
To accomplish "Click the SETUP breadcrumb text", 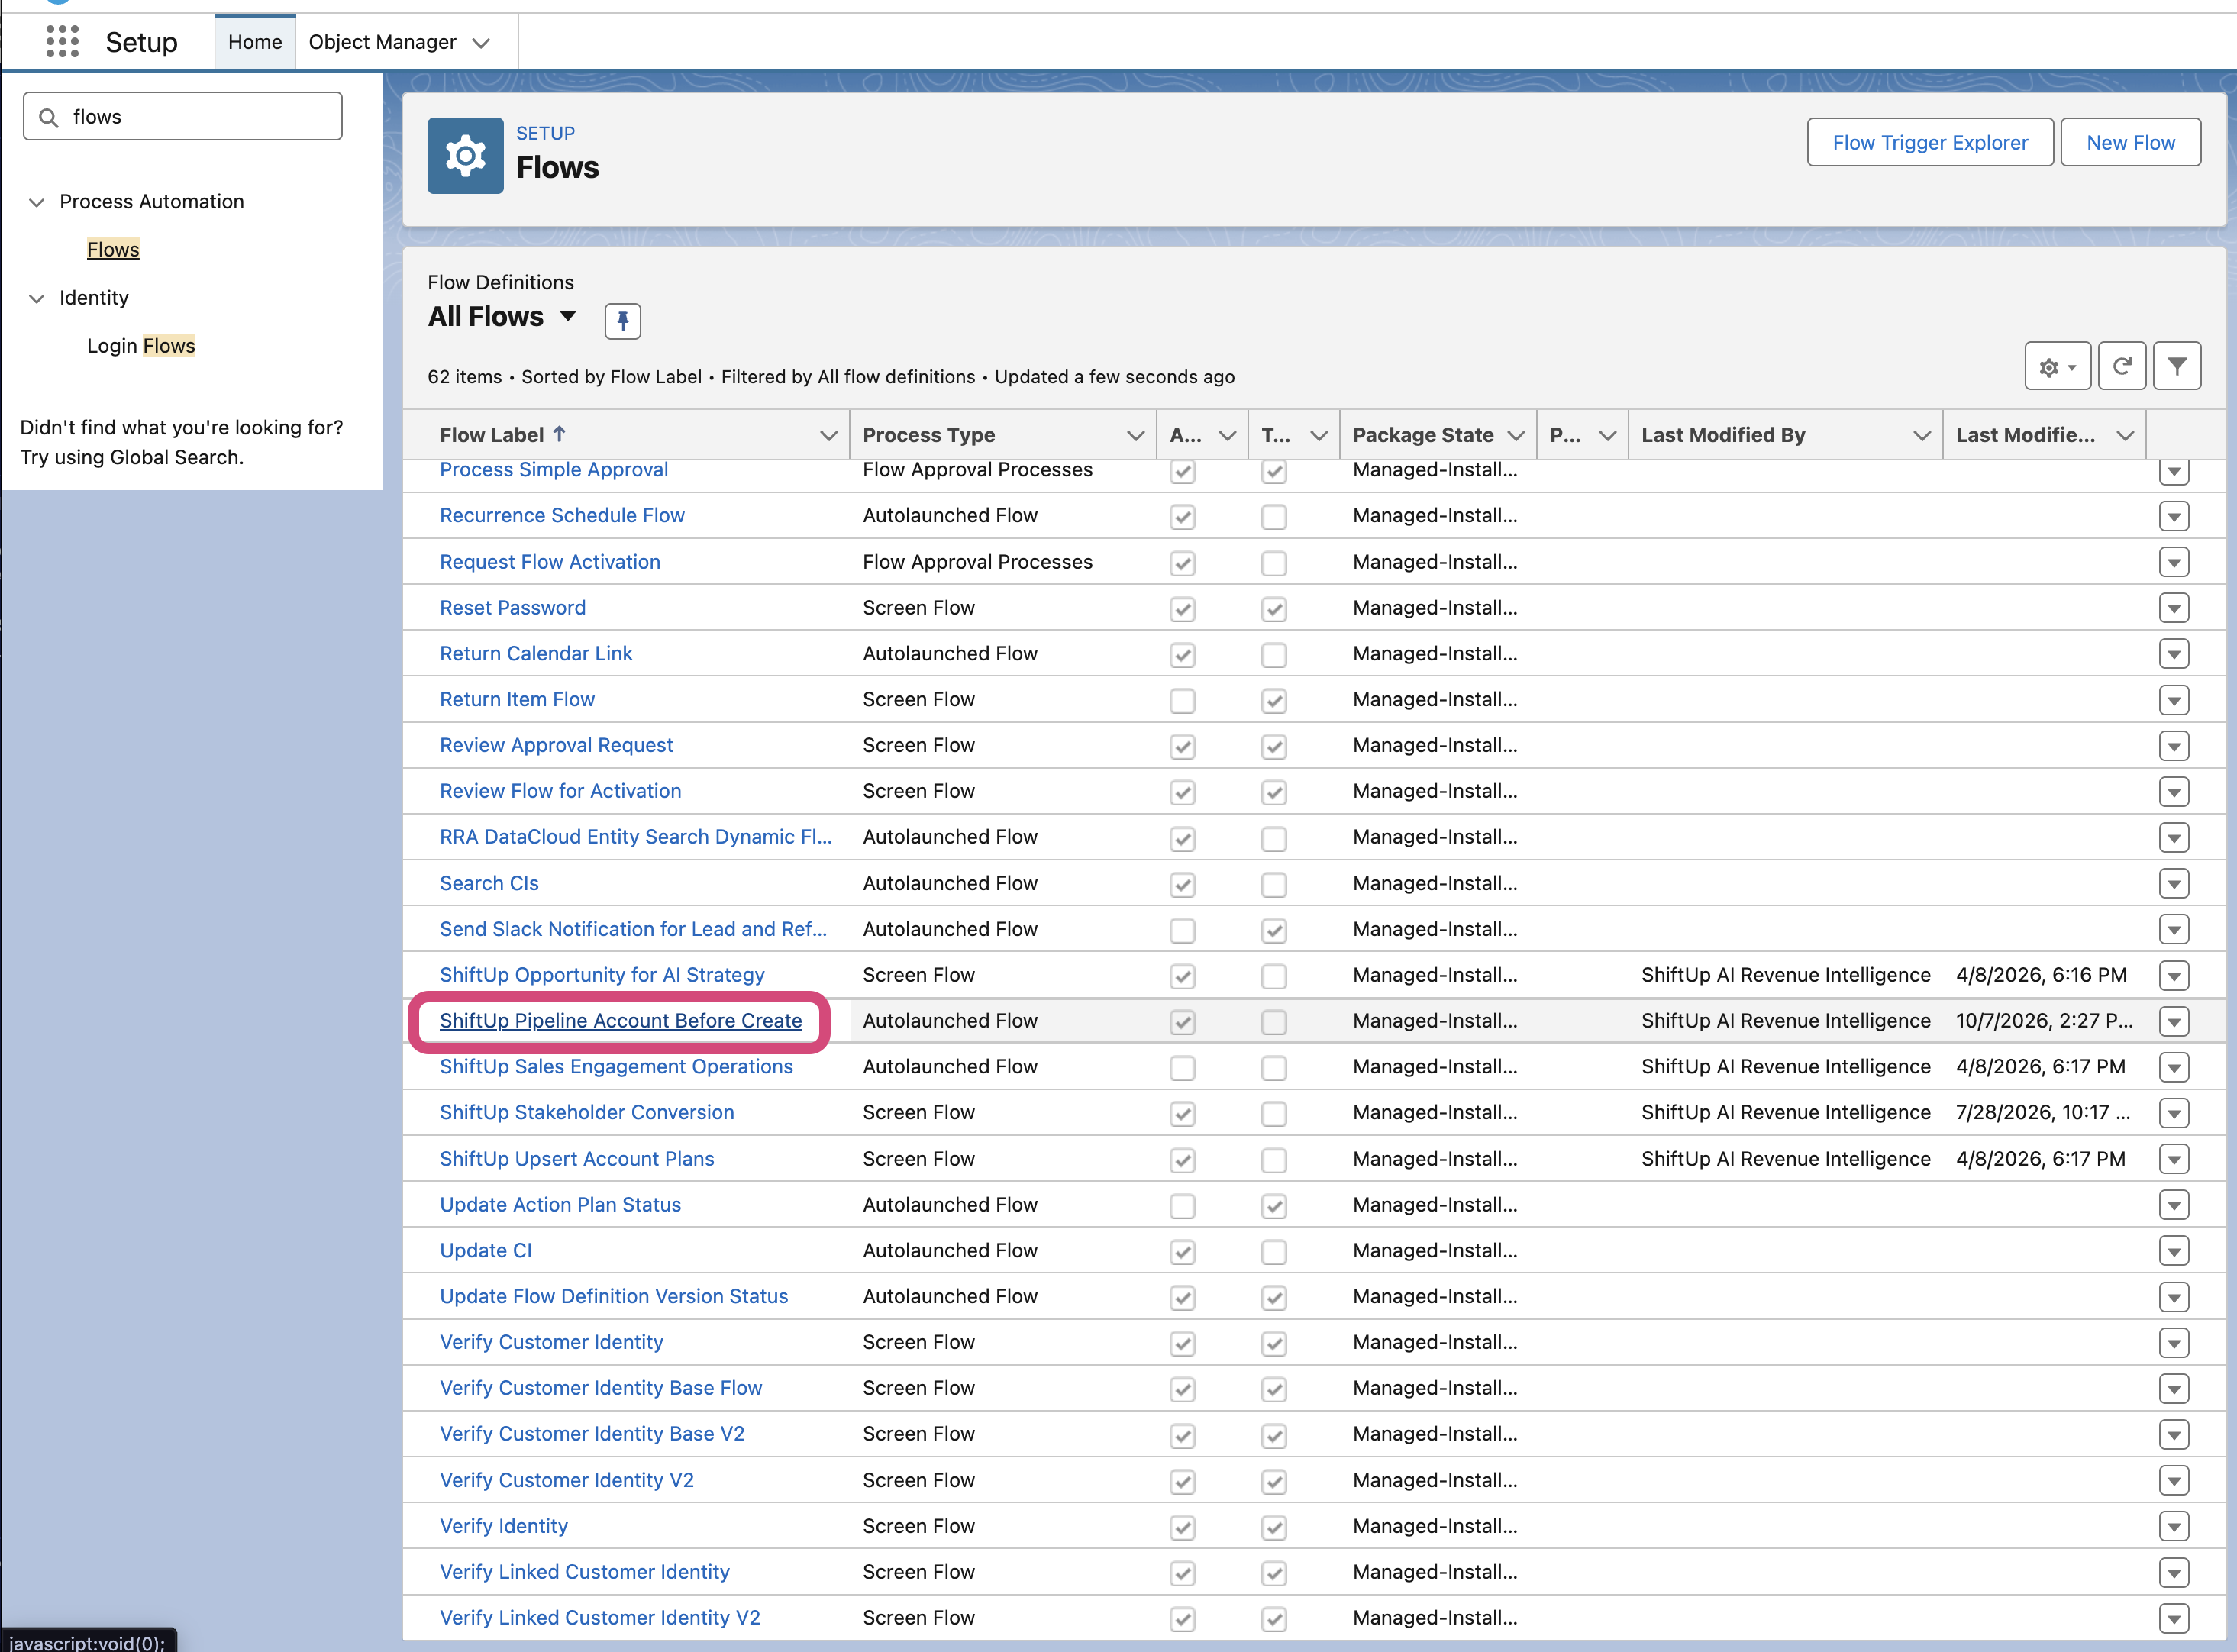I will tap(545, 133).
